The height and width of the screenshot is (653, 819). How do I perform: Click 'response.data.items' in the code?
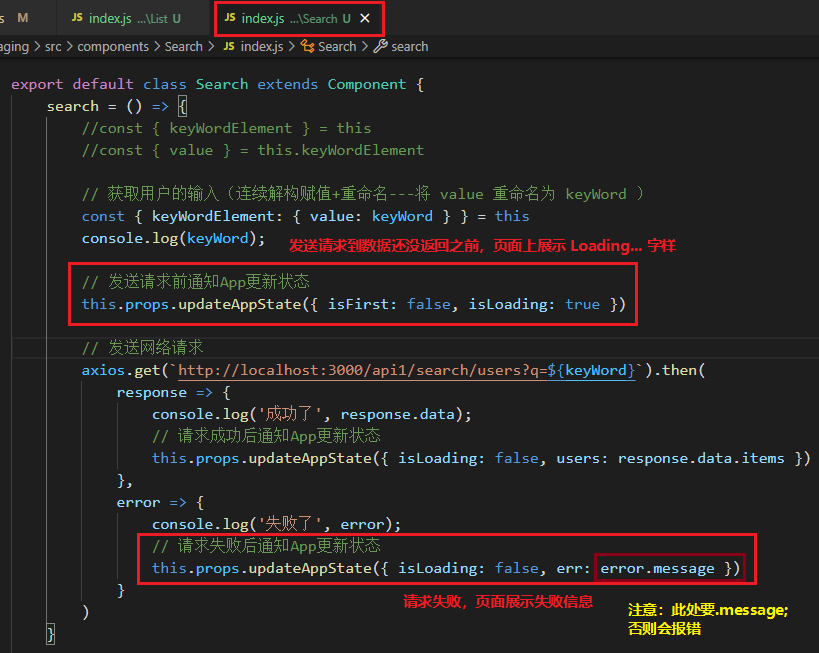click(x=701, y=458)
